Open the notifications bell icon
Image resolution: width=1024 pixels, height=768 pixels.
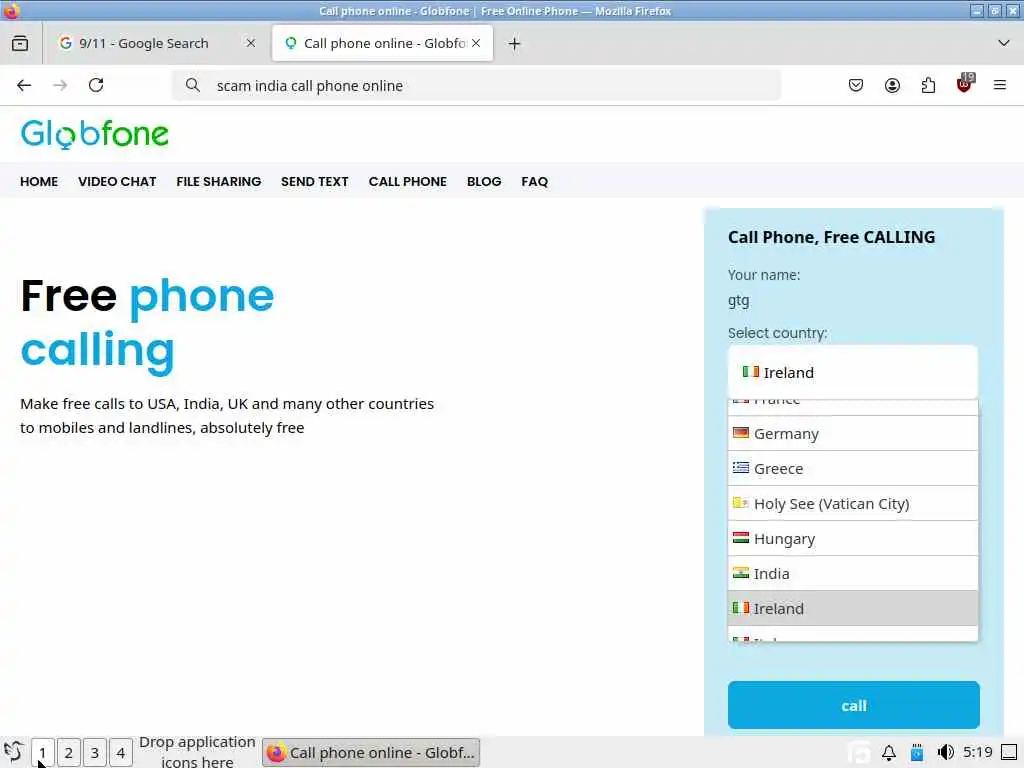[x=889, y=753]
